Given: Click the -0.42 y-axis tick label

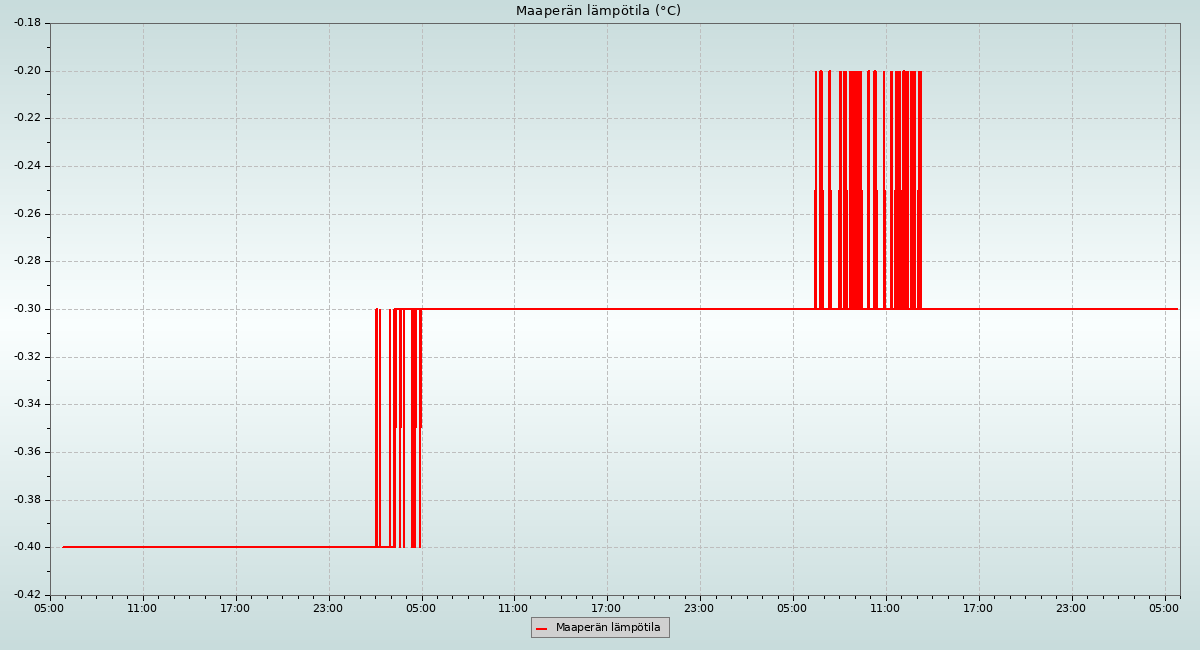Looking at the screenshot, I should [x=28, y=595].
